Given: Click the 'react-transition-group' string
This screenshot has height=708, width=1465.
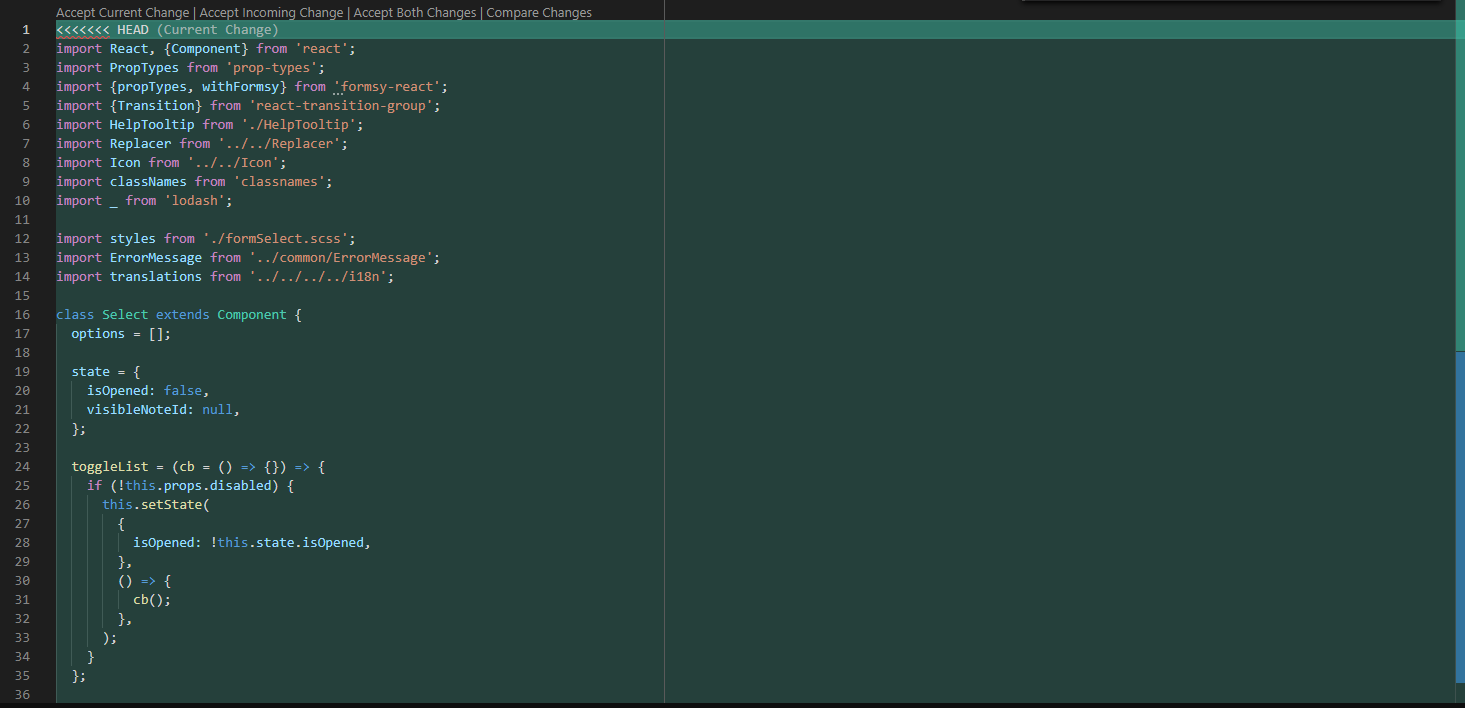Looking at the screenshot, I should [341, 106].
